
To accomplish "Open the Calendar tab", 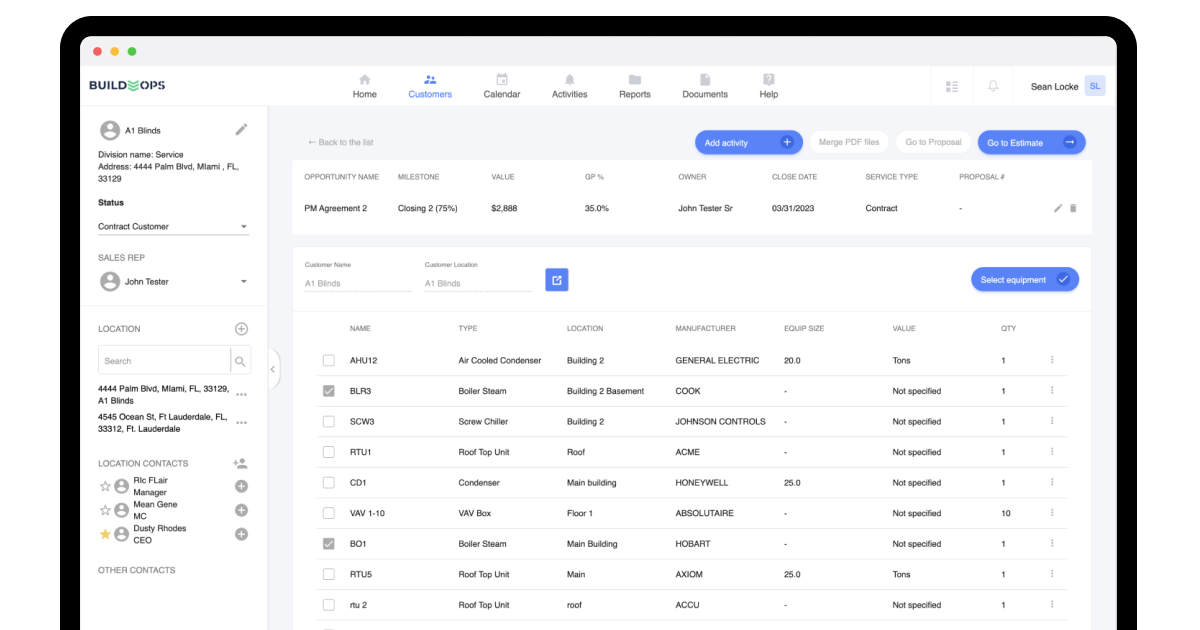I will (502, 86).
